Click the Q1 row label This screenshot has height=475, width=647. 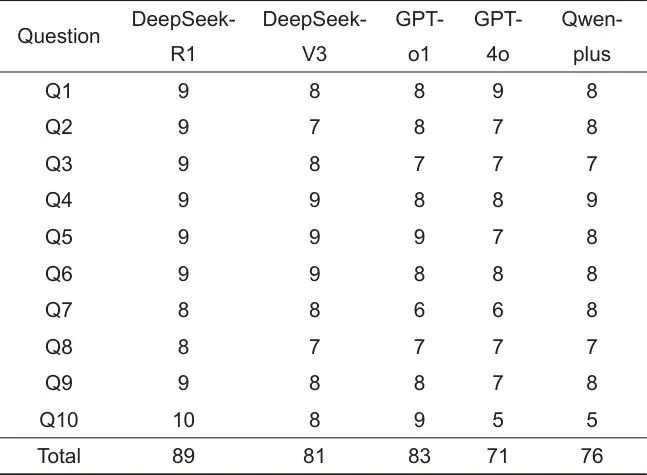(60, 93)
